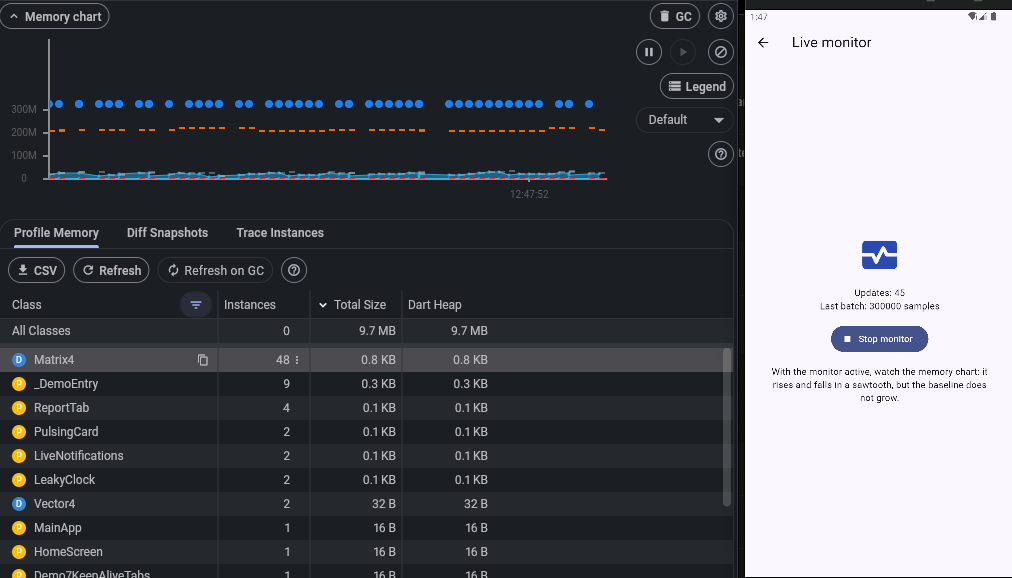Image resolution: width=1012 pixels, height=578 pixels.
Task: Click the D icon beside Vector4
Action: (19, 504)
